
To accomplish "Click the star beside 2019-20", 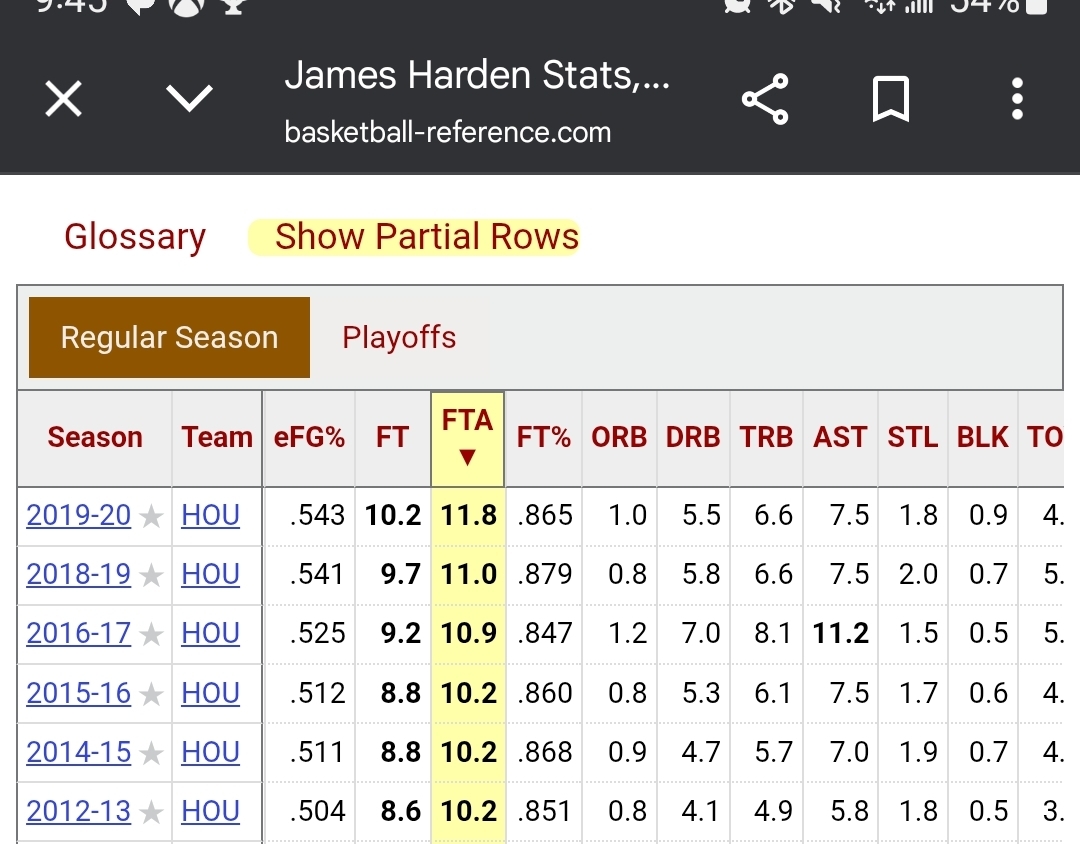I will tap(151, 516).
